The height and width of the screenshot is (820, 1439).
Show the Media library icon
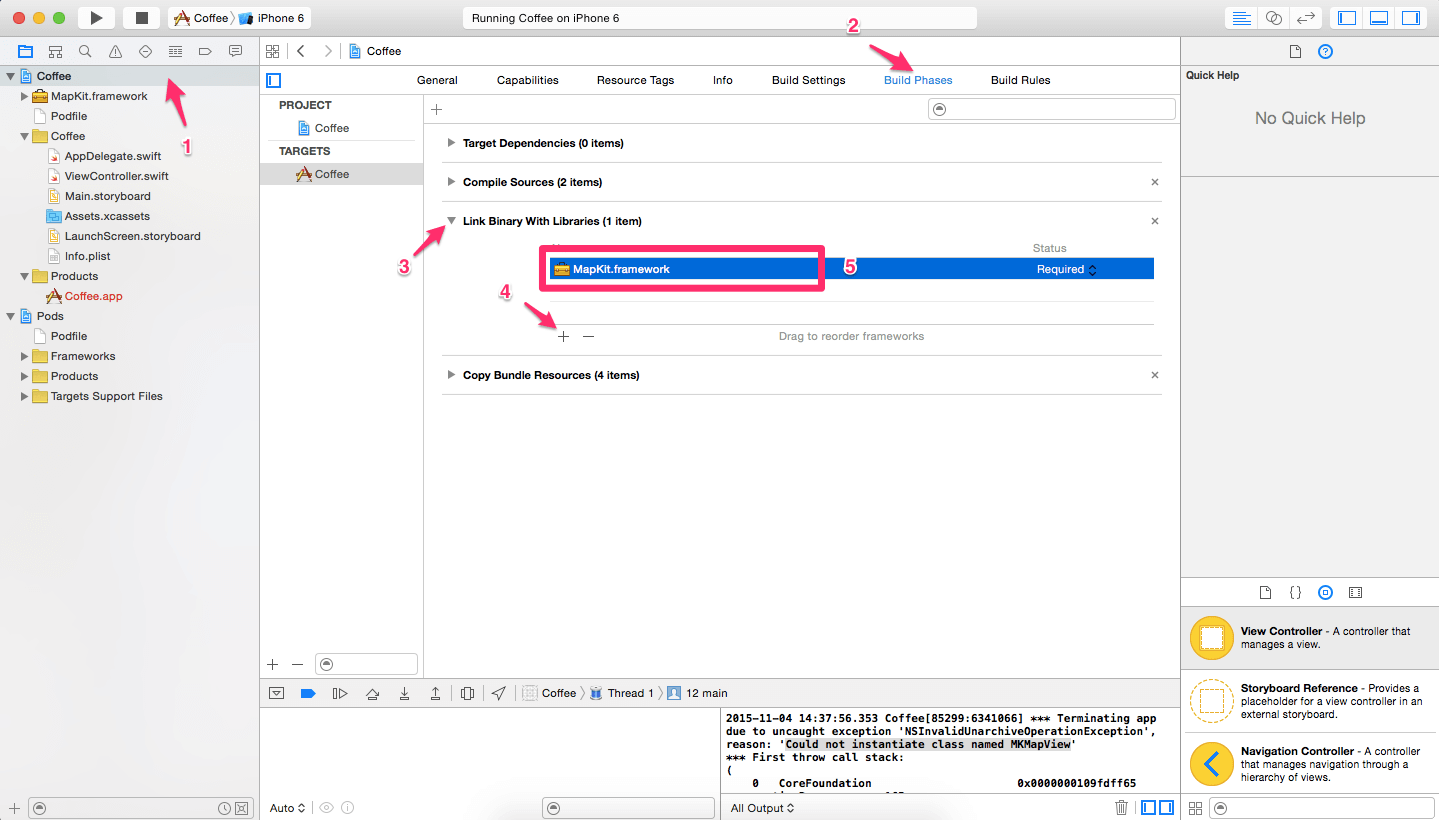point(1355,592)
